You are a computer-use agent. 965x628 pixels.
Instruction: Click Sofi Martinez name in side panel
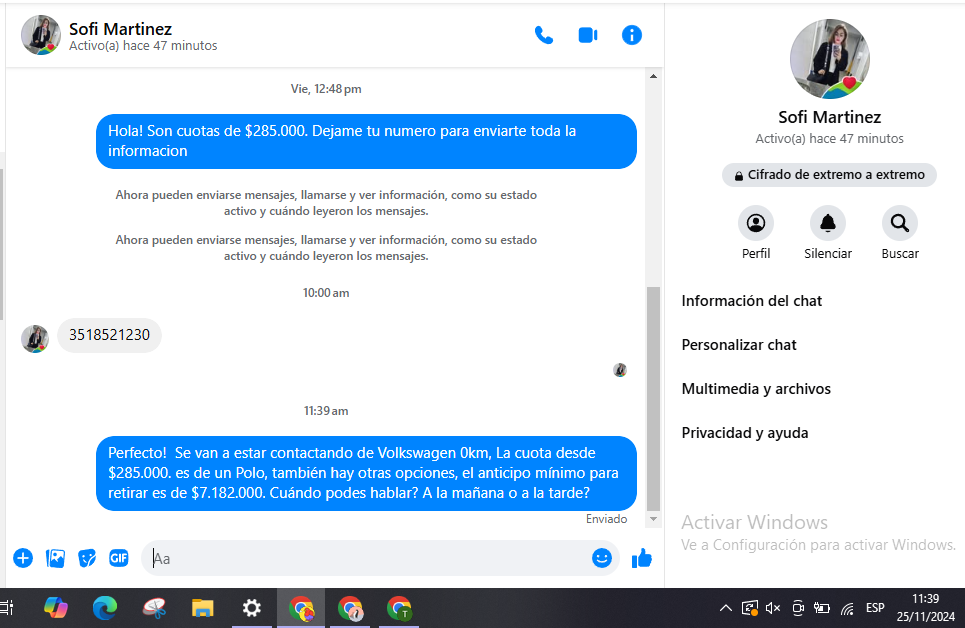coord(829,117)
